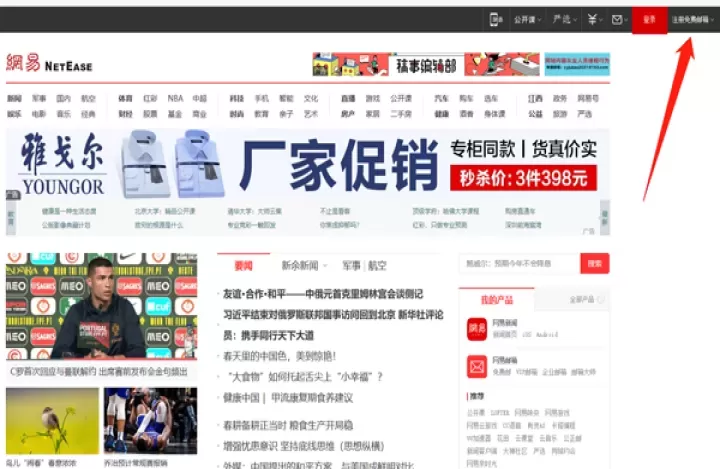Screen dimensions: 720x469
Task: Open the 春耕备耕正当时 article
Action: pyautogui.click(x=288, y=425)
